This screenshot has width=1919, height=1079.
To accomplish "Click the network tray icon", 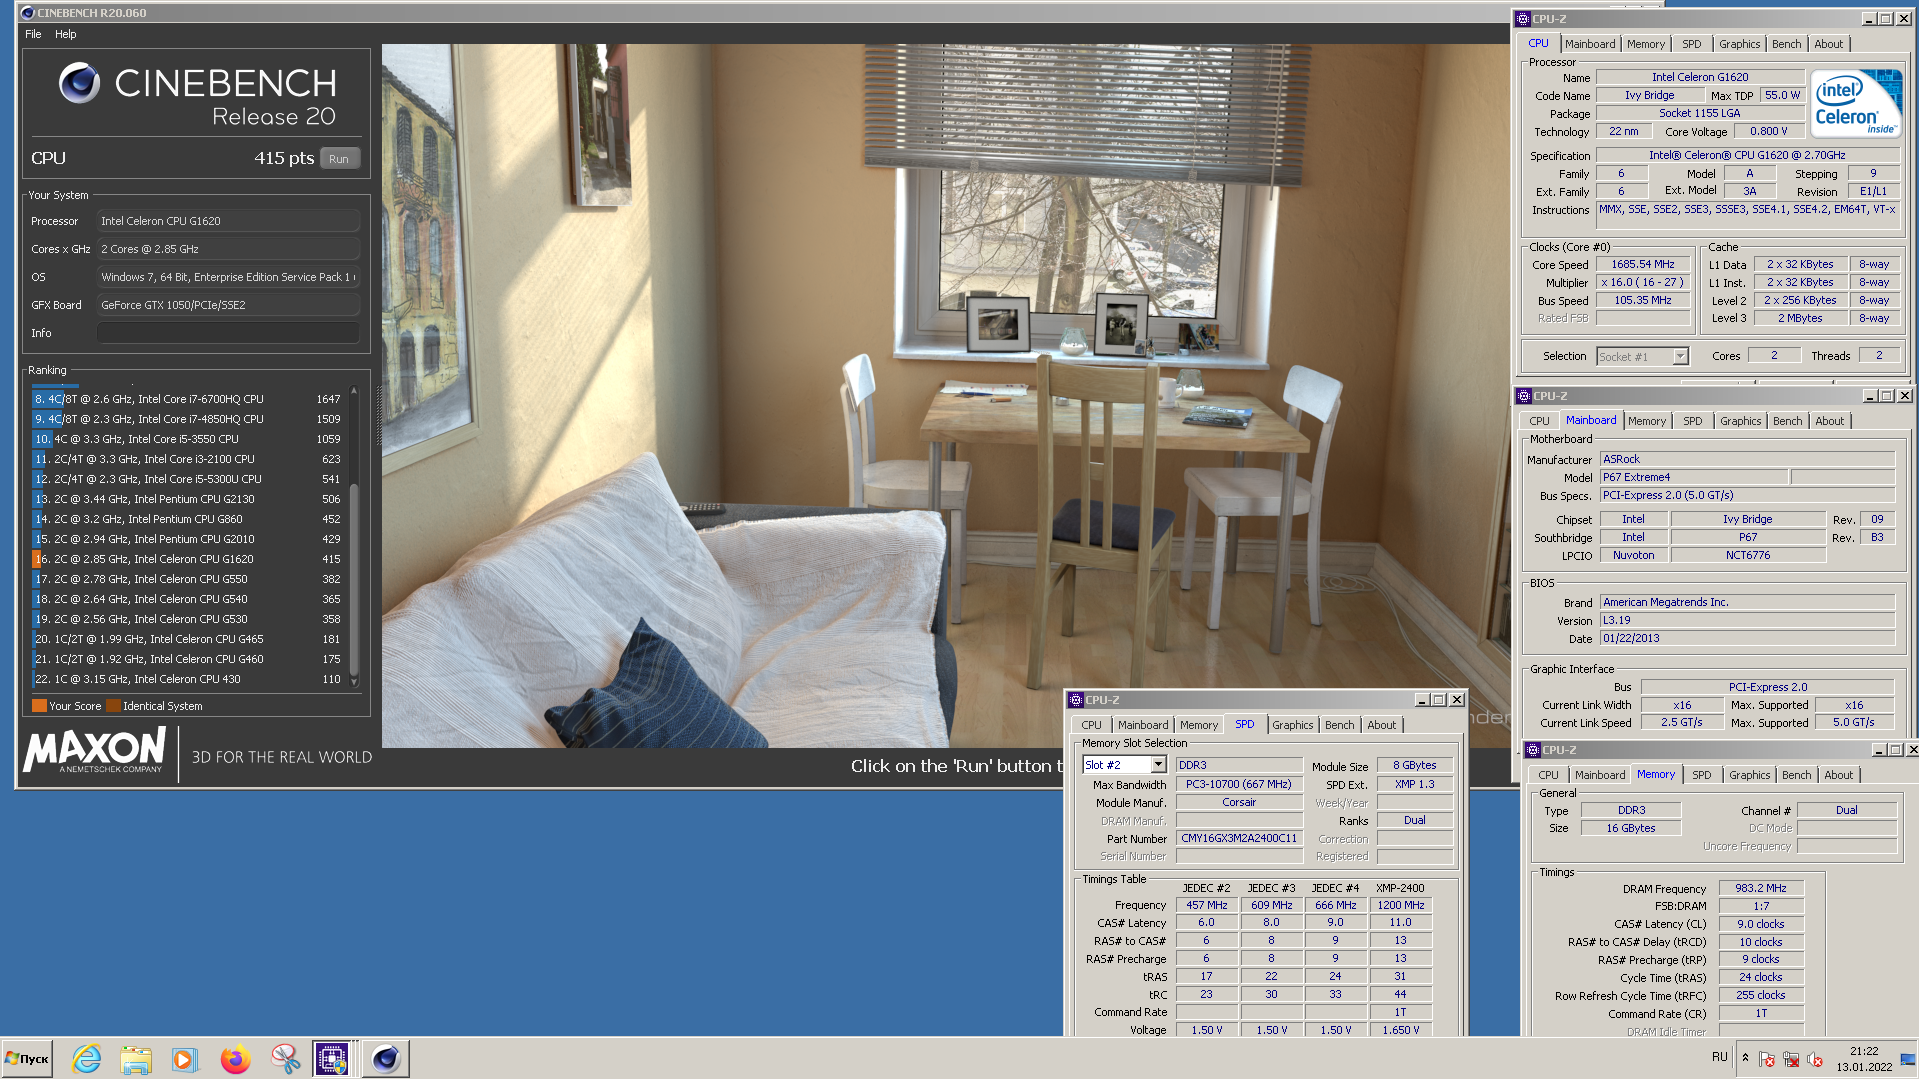I will point(1791,1059).
